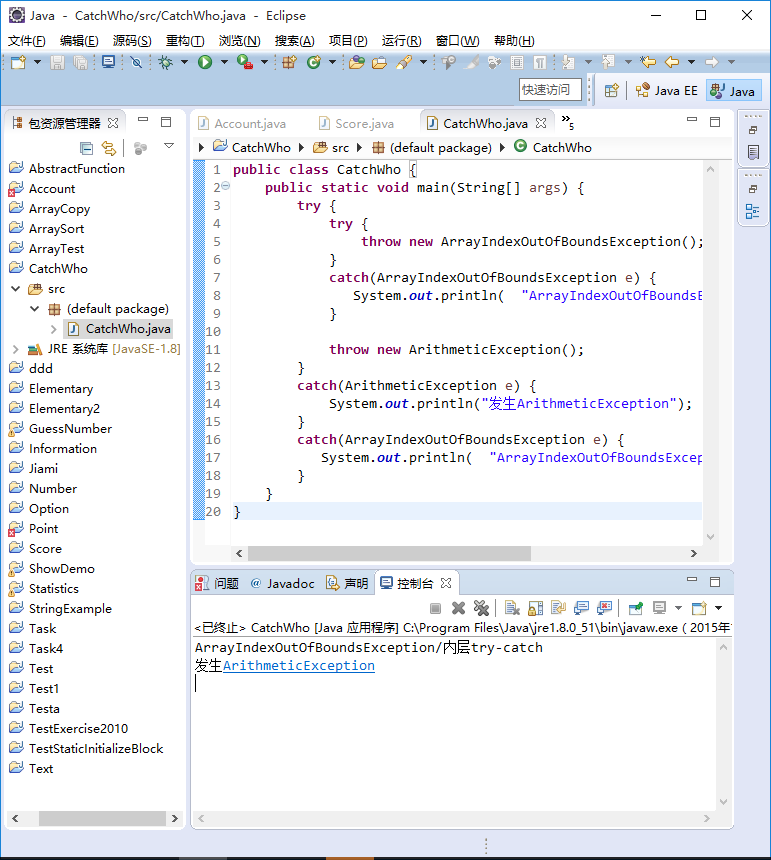771x860 pixels.
Task: Remove all terminated launches double-X icon
Action: (481, 608)
